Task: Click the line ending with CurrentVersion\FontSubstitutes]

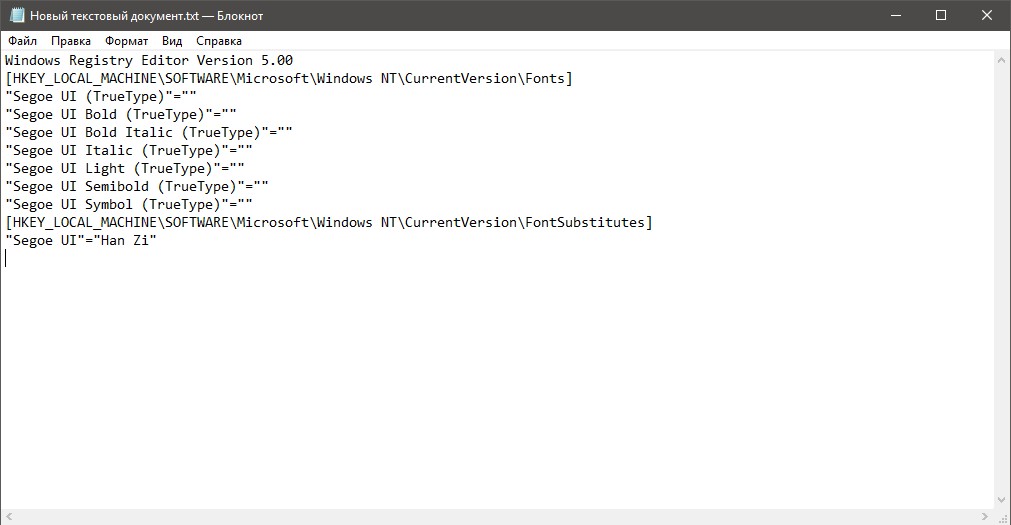Action: [x=328, y=222]
